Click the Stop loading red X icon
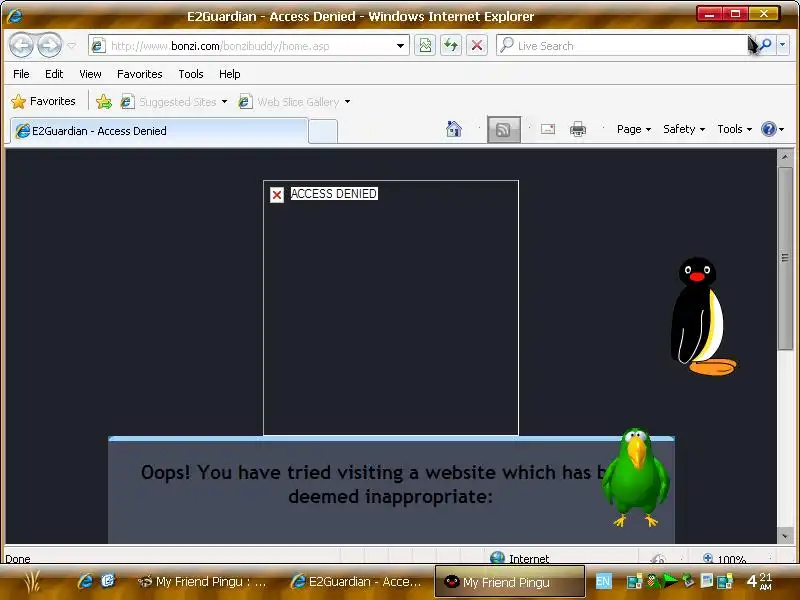Viewport: 800px width, 600px height. (477, 45)
